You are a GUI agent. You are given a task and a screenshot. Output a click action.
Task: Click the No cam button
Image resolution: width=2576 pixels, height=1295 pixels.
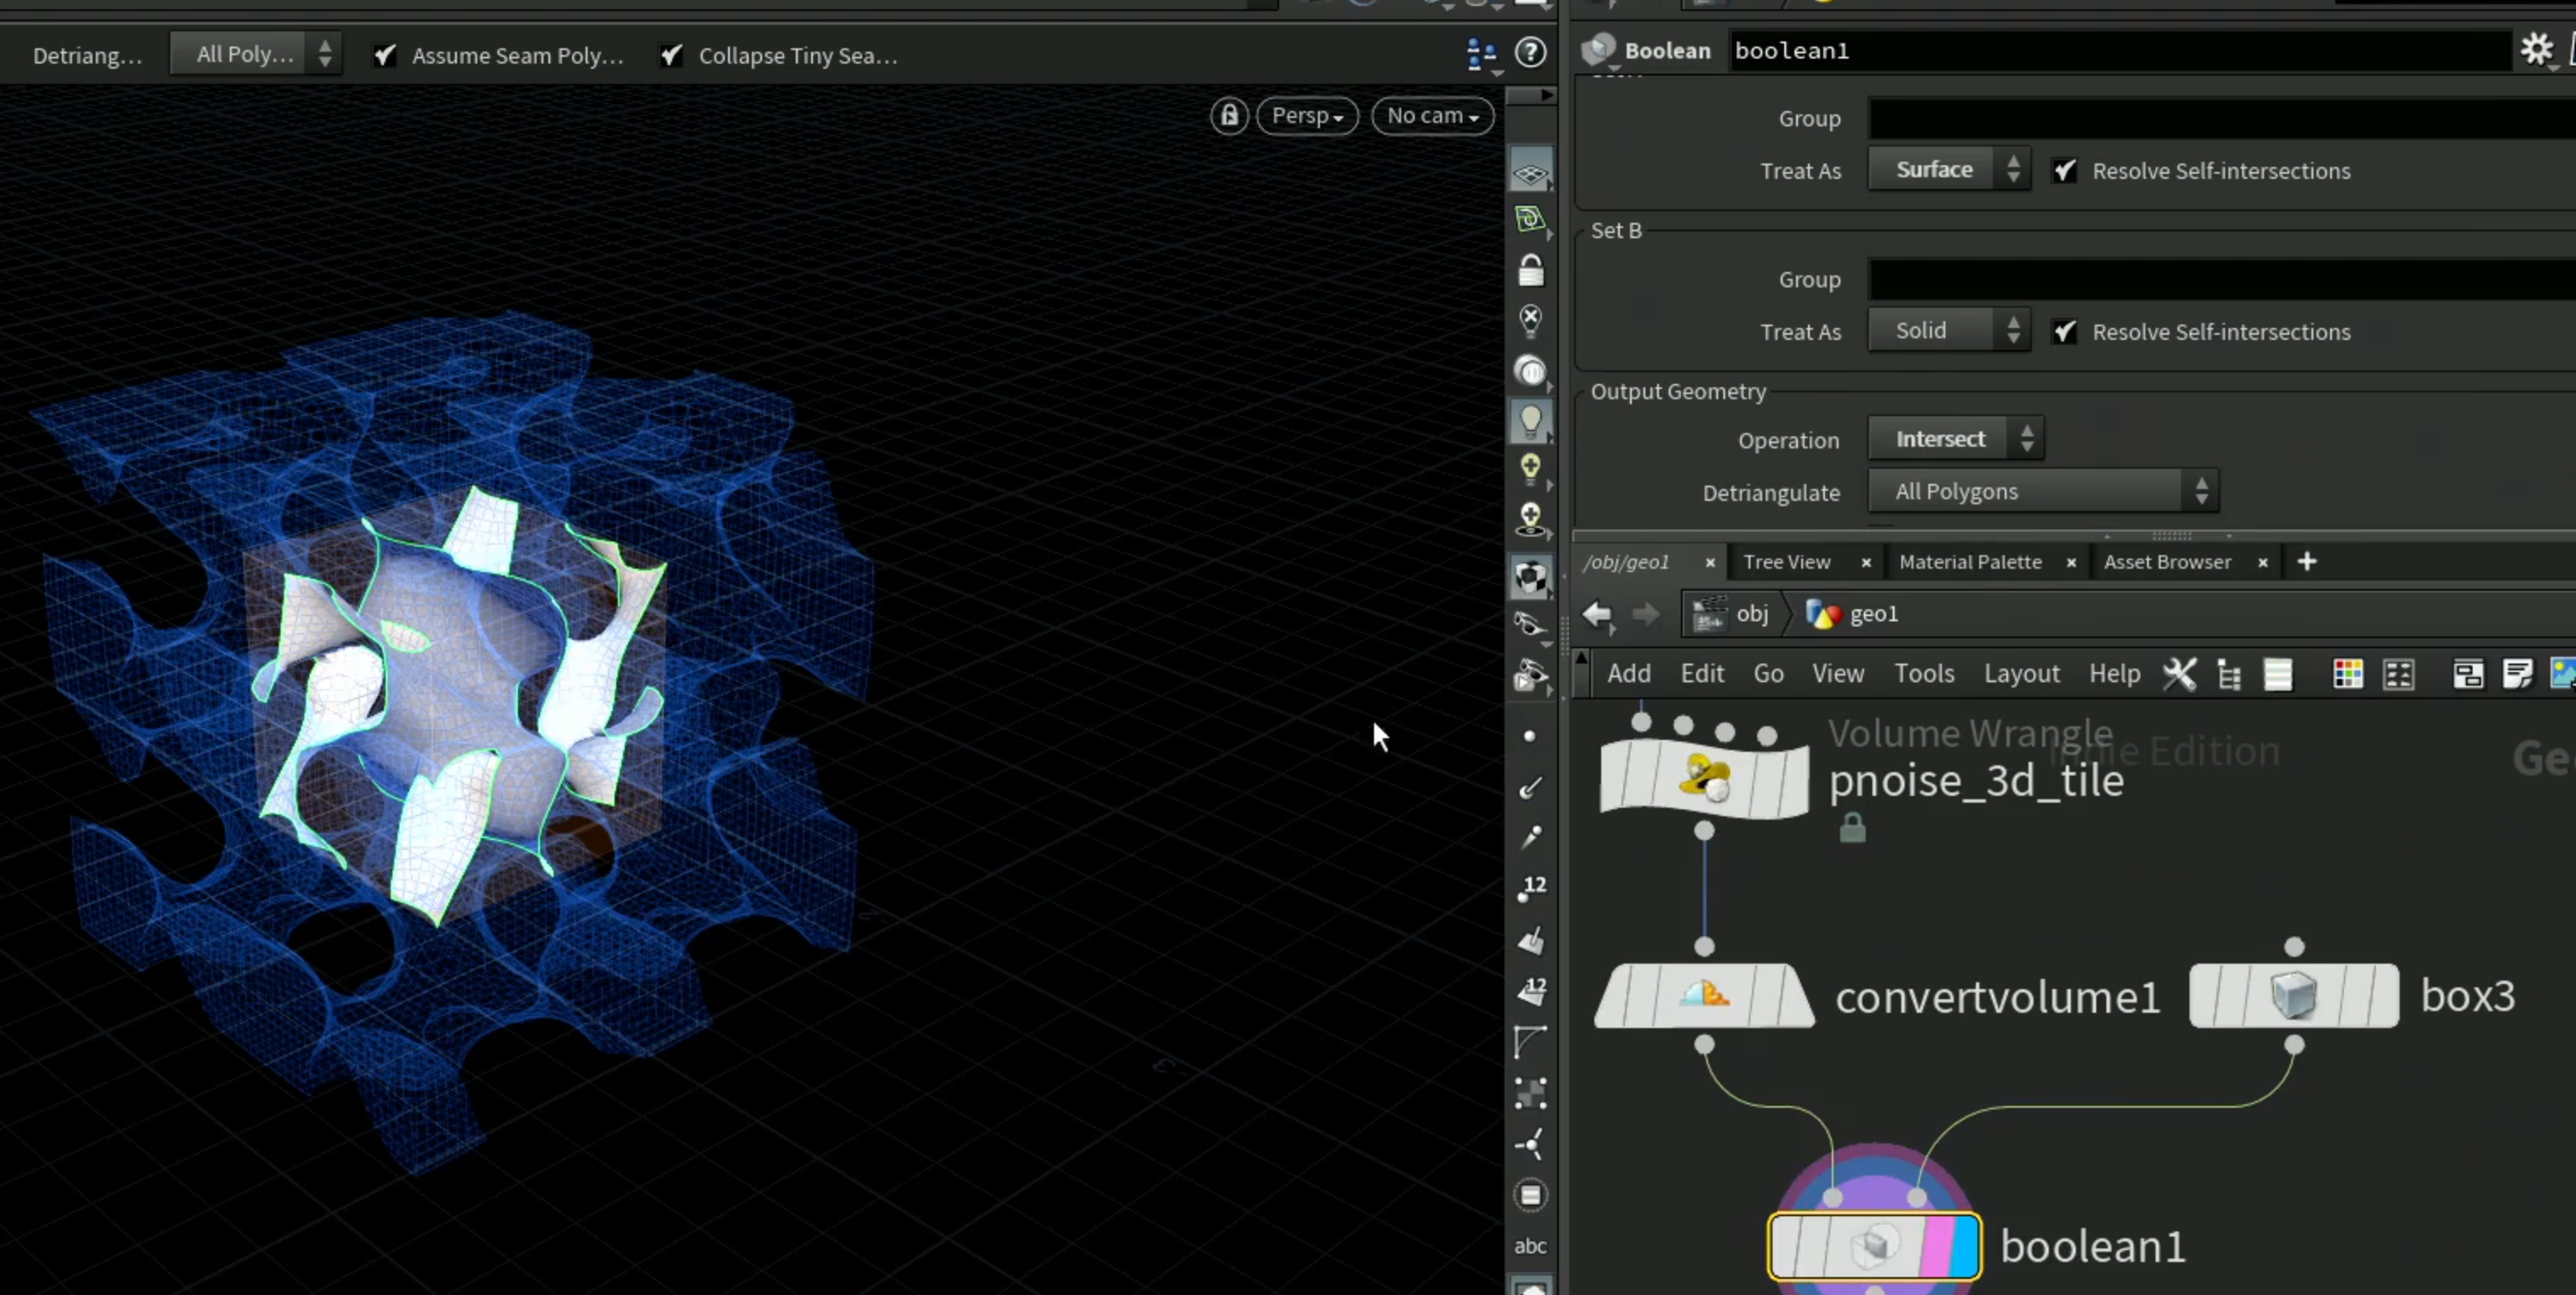(1432, 116)
